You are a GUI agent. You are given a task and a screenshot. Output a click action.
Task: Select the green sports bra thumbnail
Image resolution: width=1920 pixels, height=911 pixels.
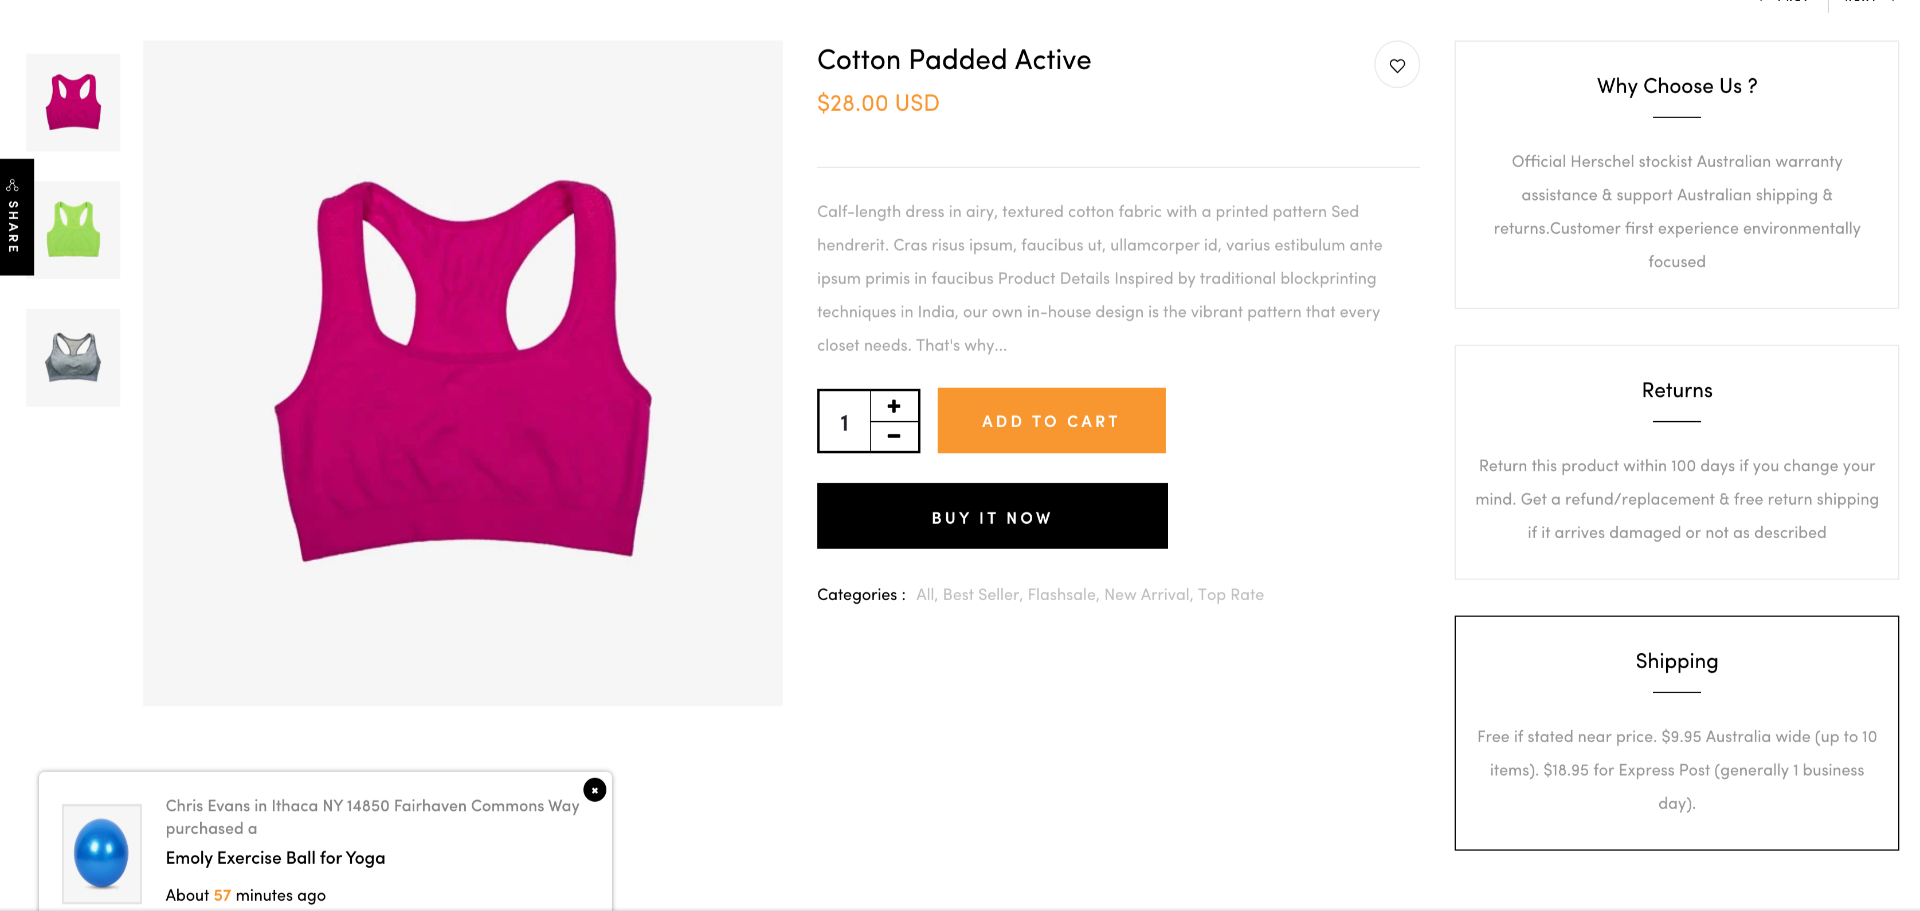coord(73,230)
